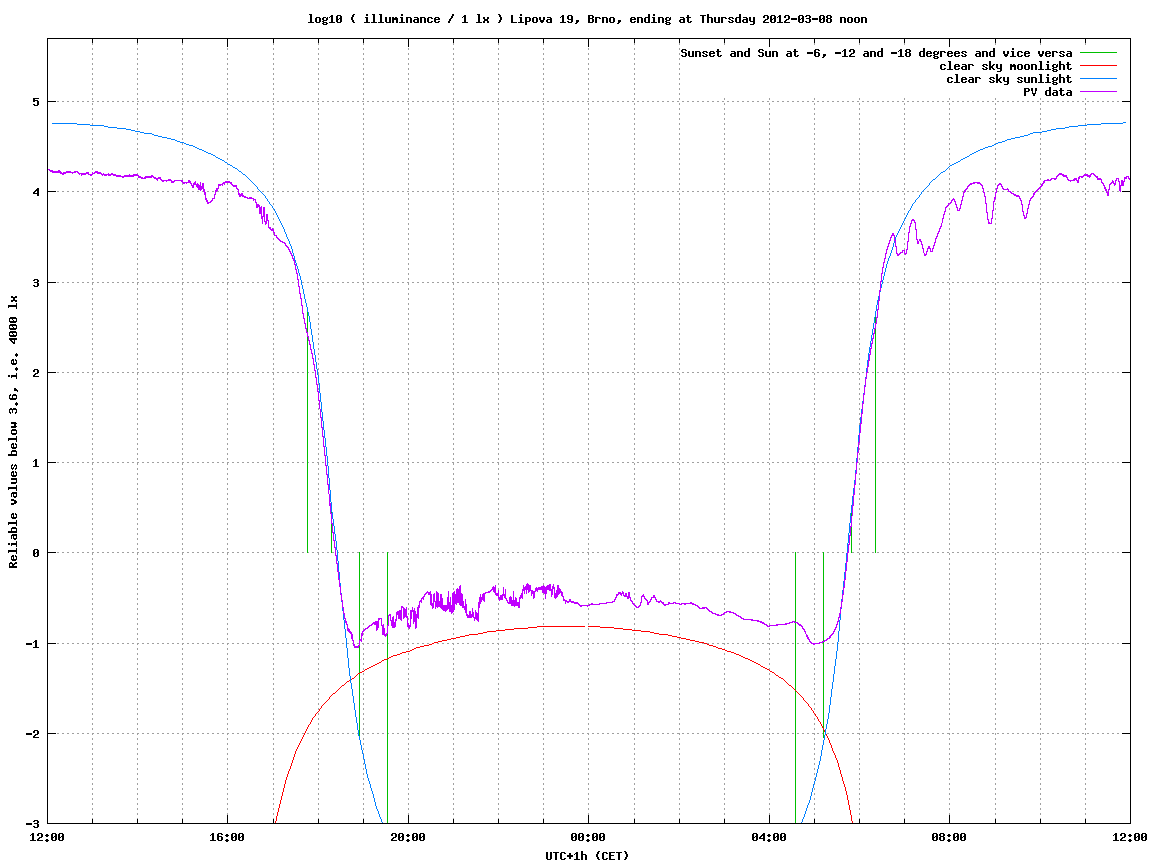Click the 'PV data' legend label
1151x863 pixels.
click(x=1047, y=92)
